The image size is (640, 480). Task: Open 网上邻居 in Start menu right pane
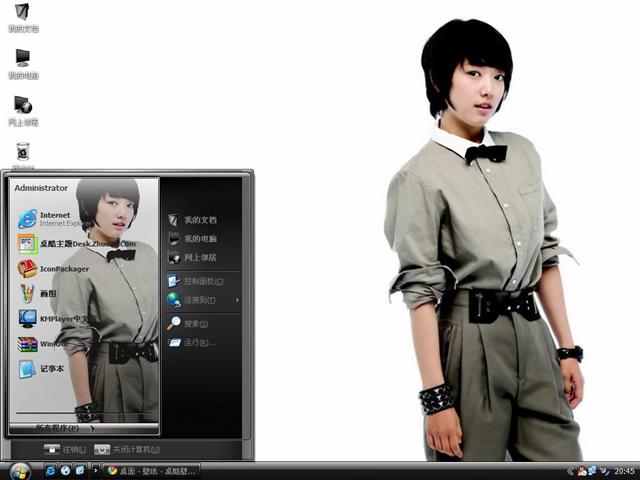point(192,258)
